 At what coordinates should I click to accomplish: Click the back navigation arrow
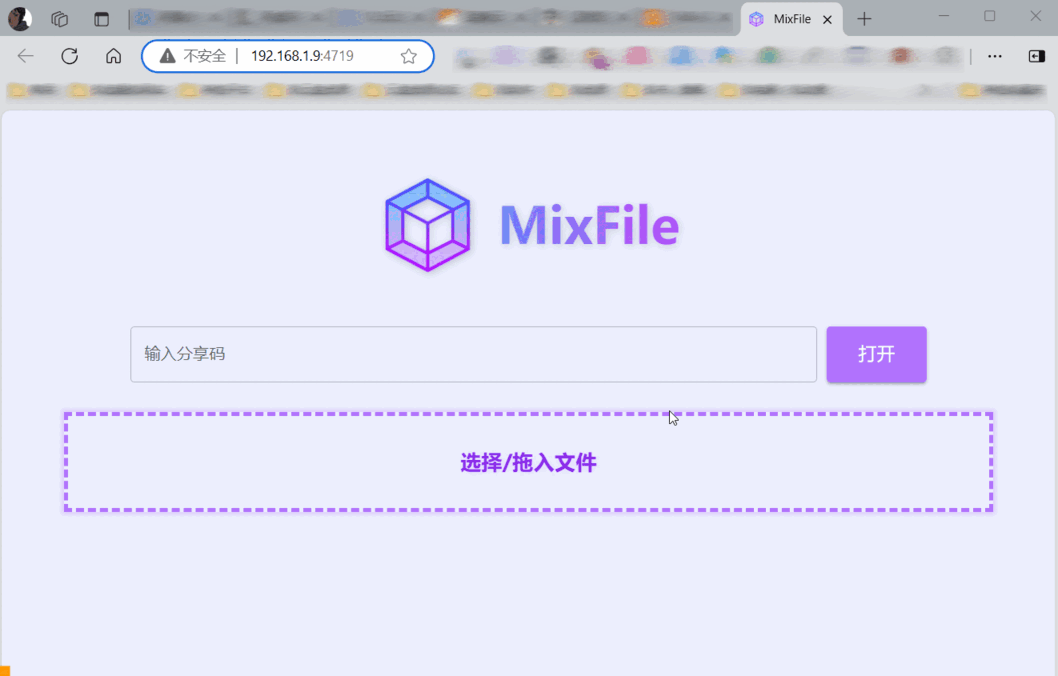point(25,56)
